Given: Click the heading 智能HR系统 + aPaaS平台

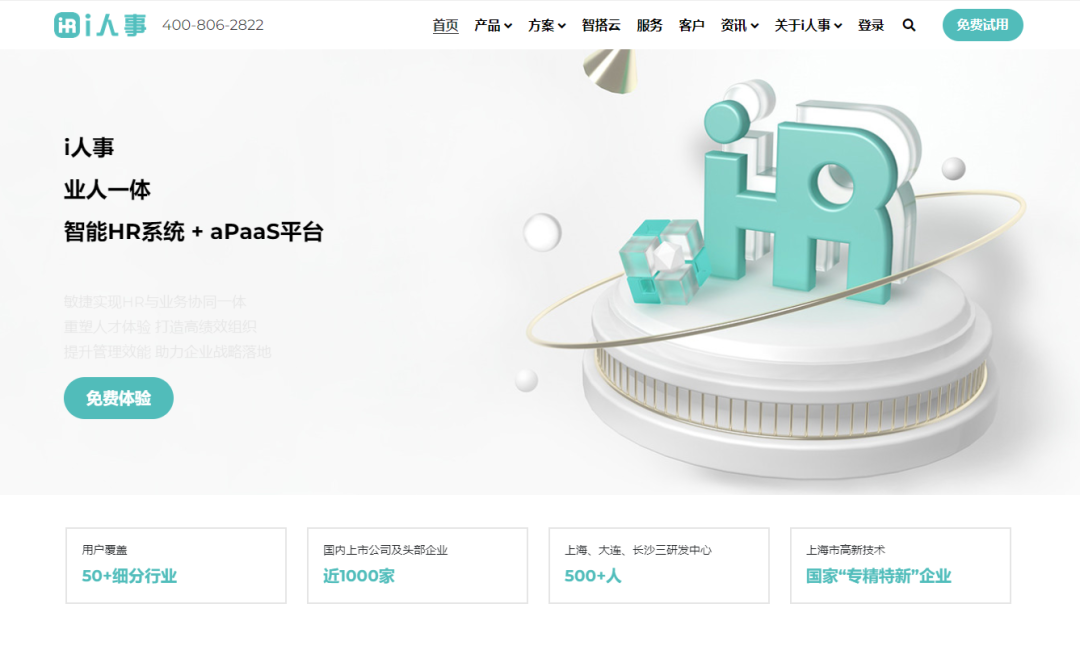Looking at the screenshot, I should pos(194,231).
